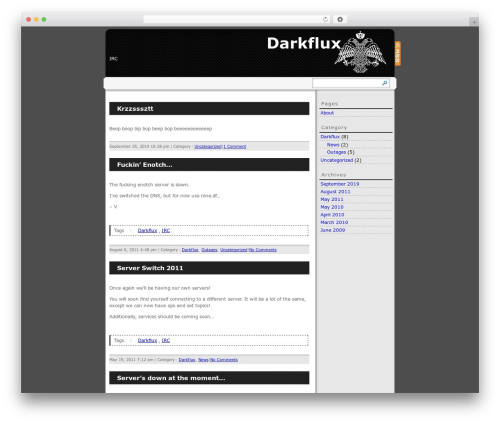Screen dimensions: 500x423
Task: Click the Archives sidebar heading
Action: pos(333,175)
